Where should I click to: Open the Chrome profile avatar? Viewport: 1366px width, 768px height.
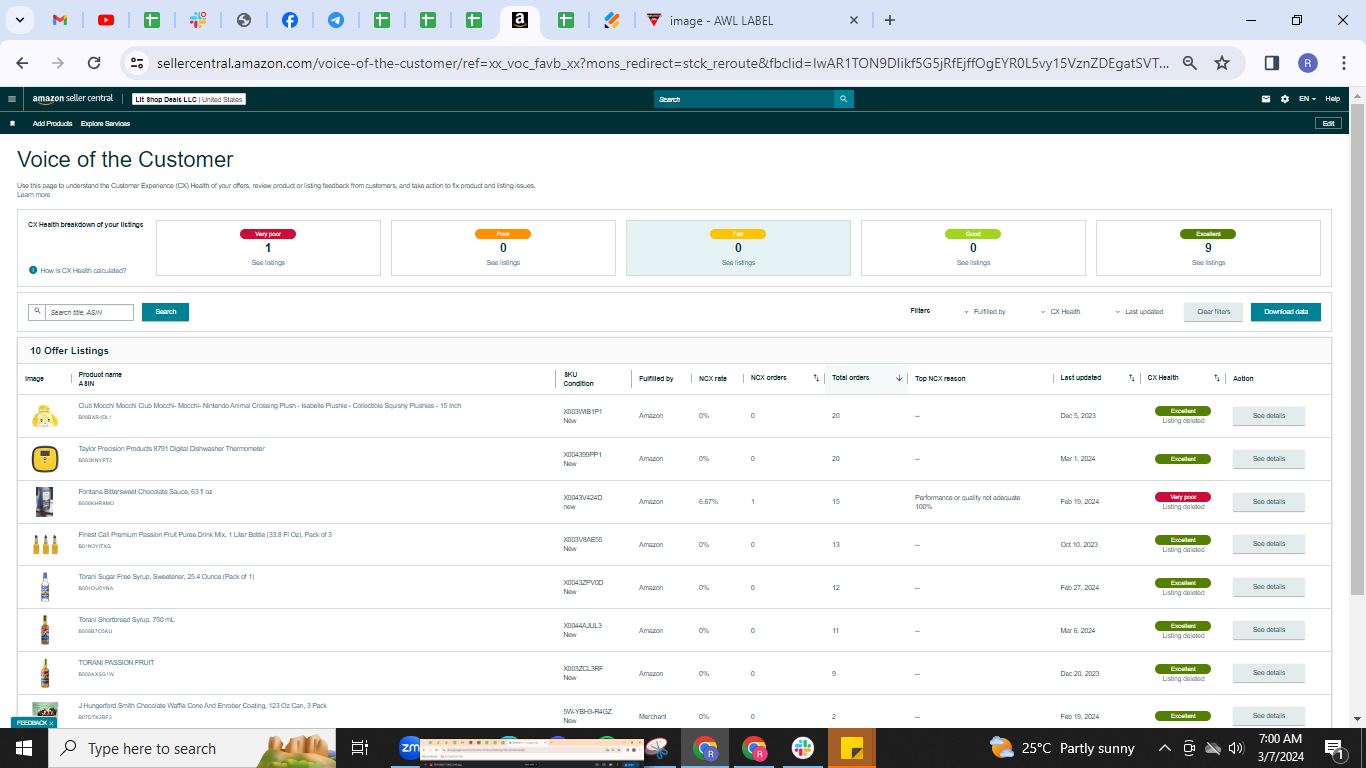coord(1308,62)
